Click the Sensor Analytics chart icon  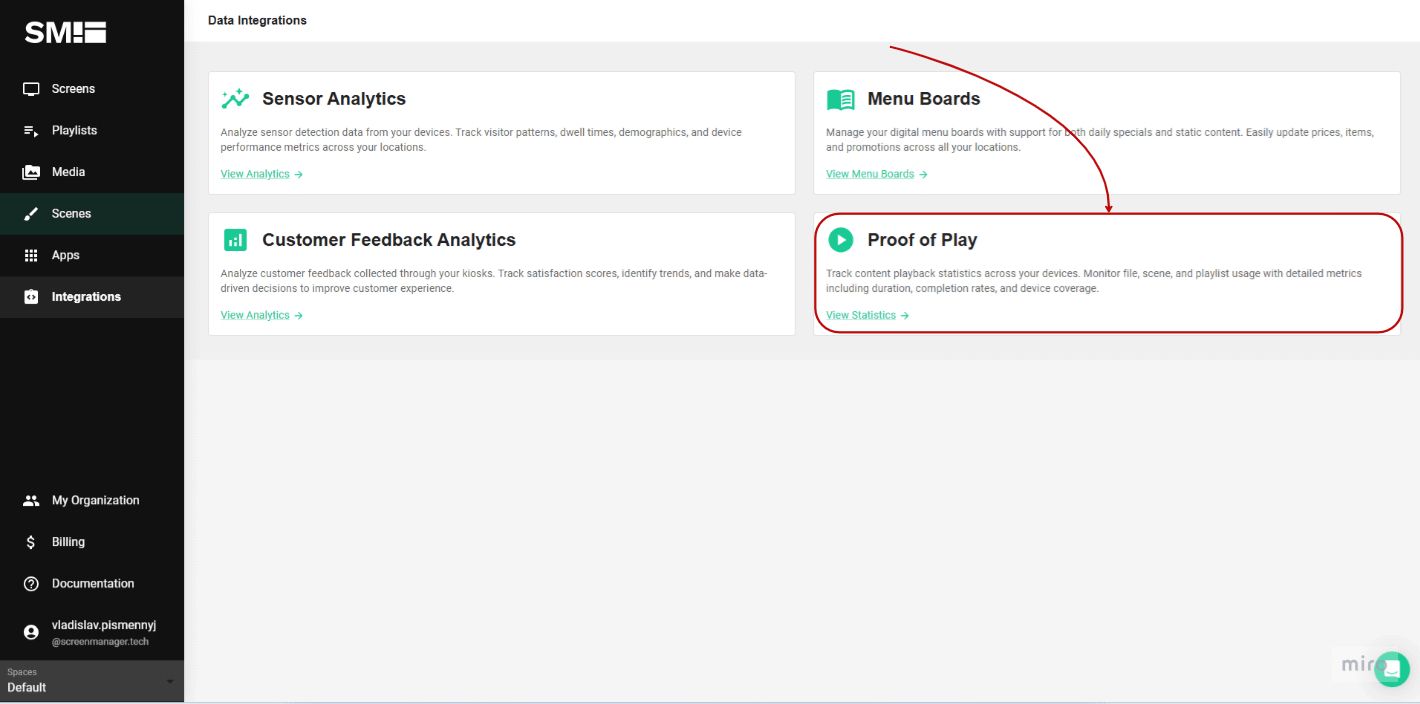click(x=235, y=99)
